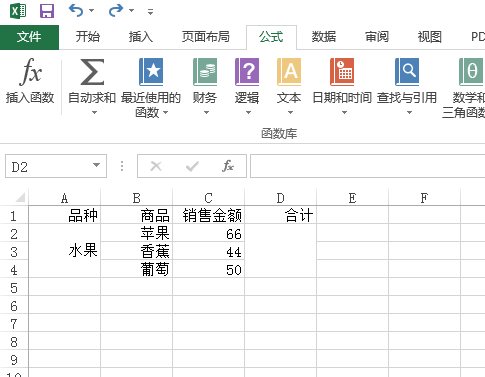Select column B header

(x=137, y=198)
